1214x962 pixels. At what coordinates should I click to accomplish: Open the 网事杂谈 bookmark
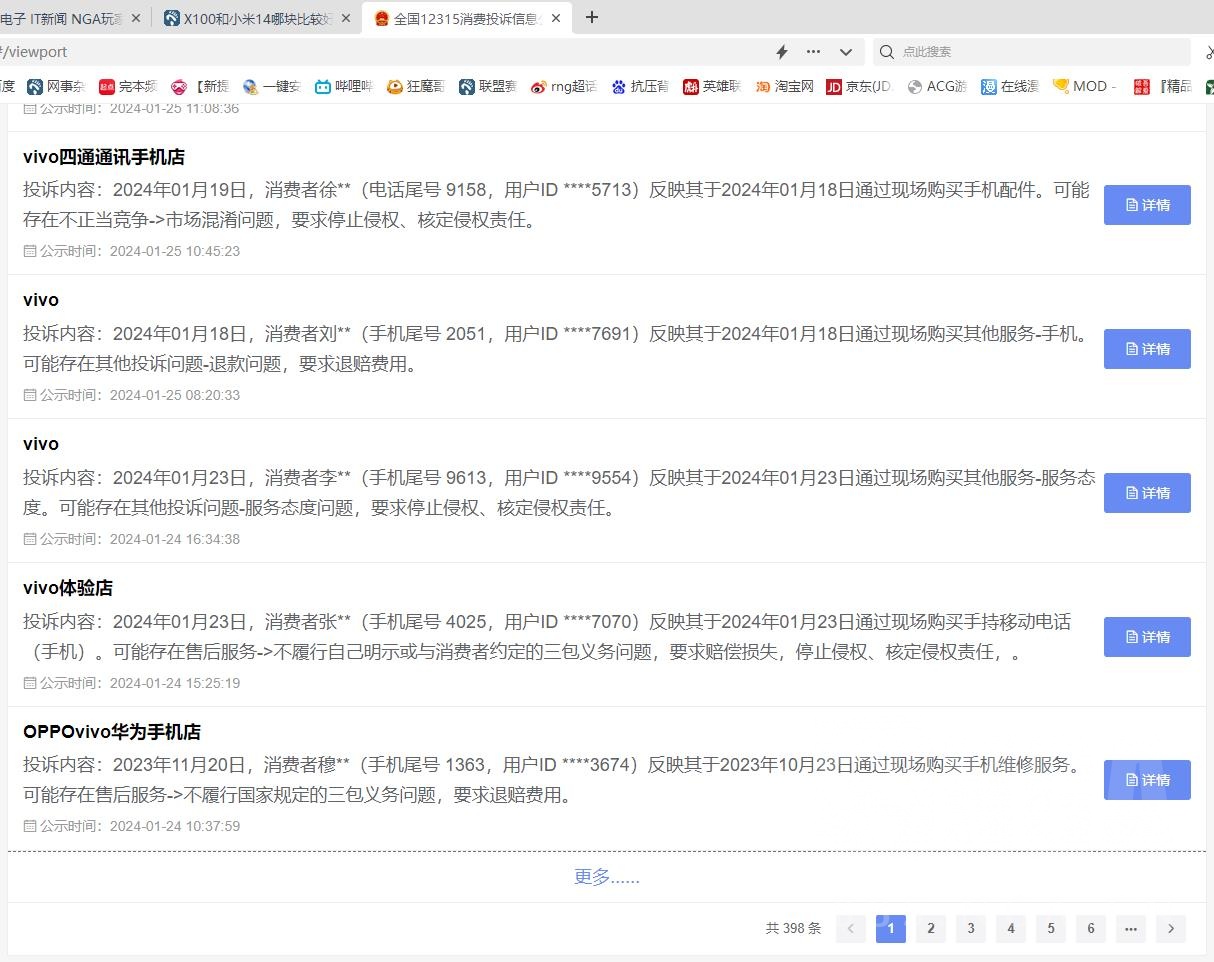pos(57,86)
